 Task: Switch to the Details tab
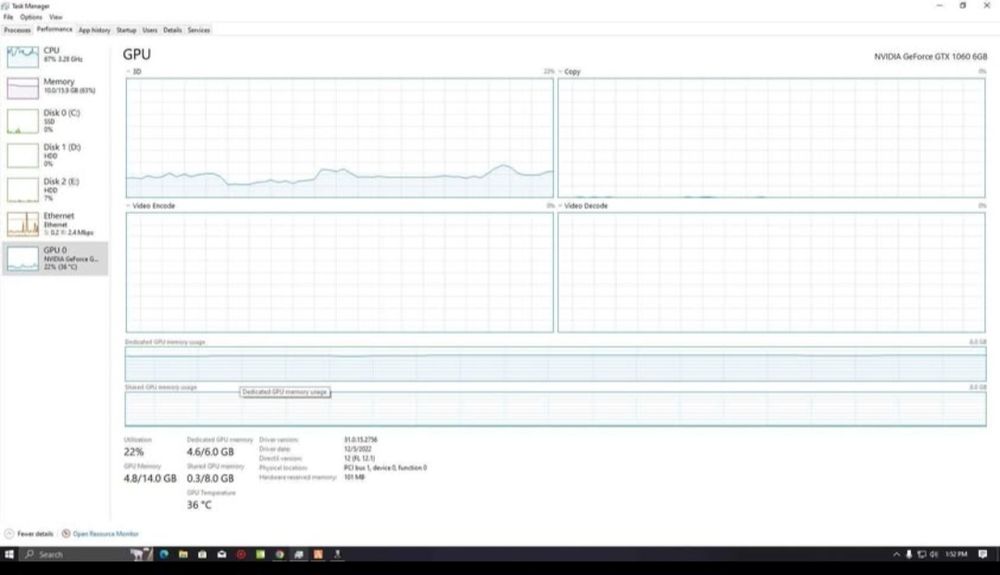pos(172,30)
